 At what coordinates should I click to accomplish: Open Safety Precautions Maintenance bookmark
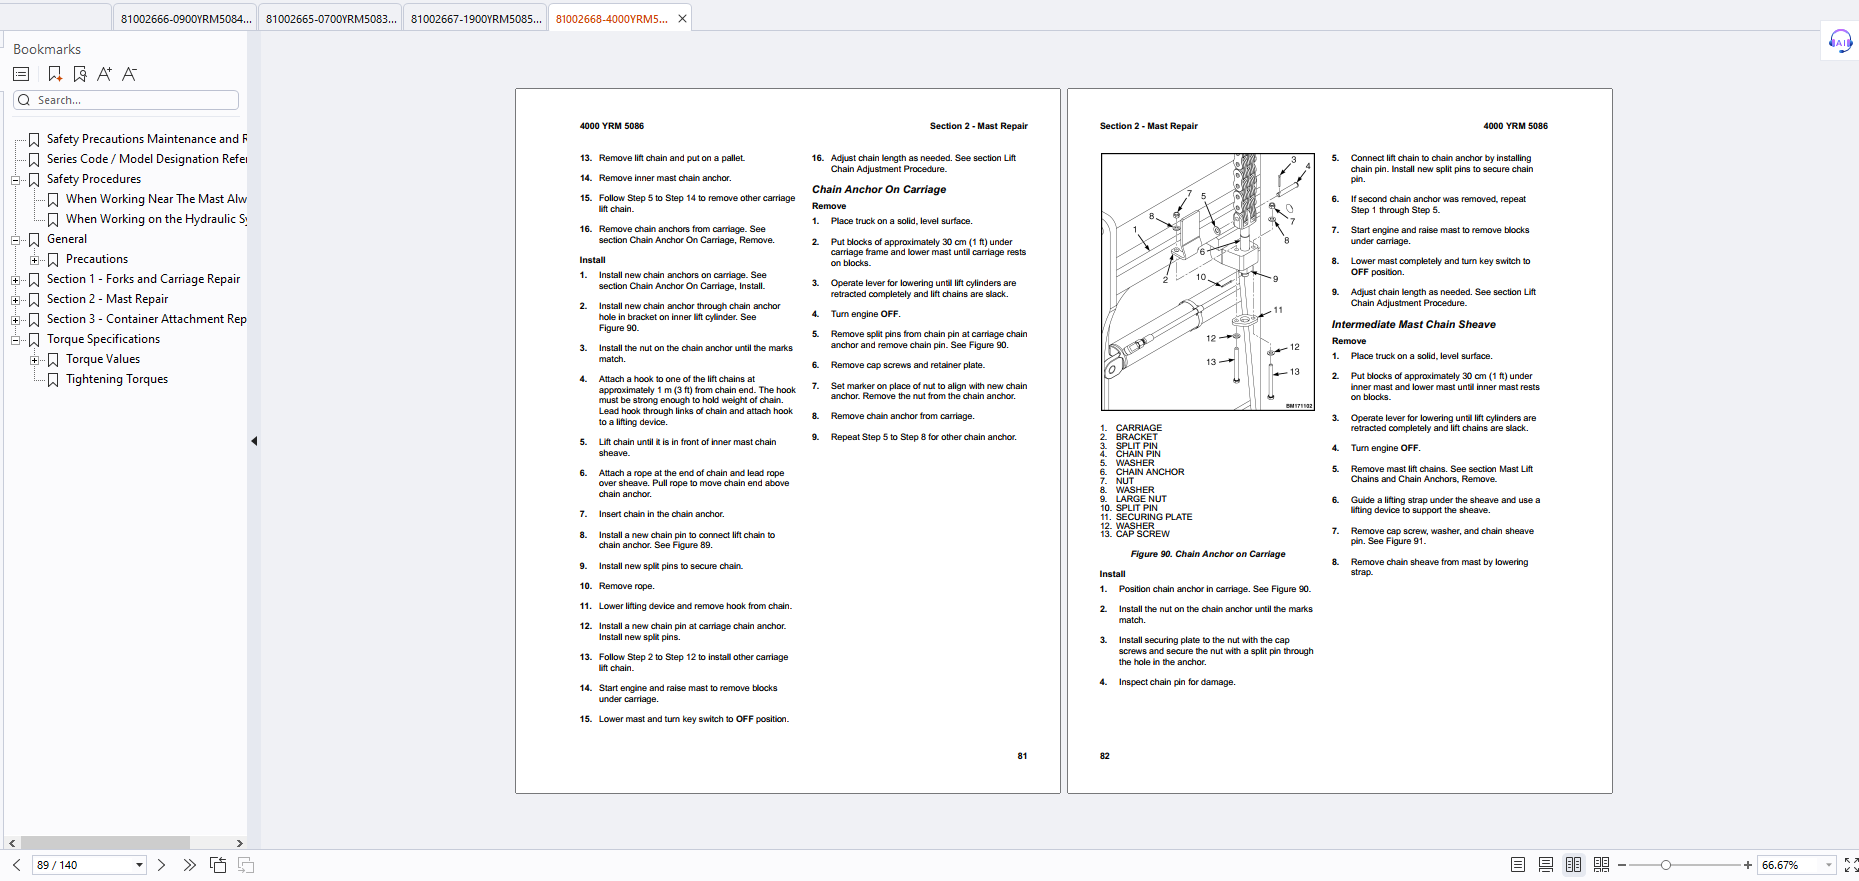pos(146,139)
